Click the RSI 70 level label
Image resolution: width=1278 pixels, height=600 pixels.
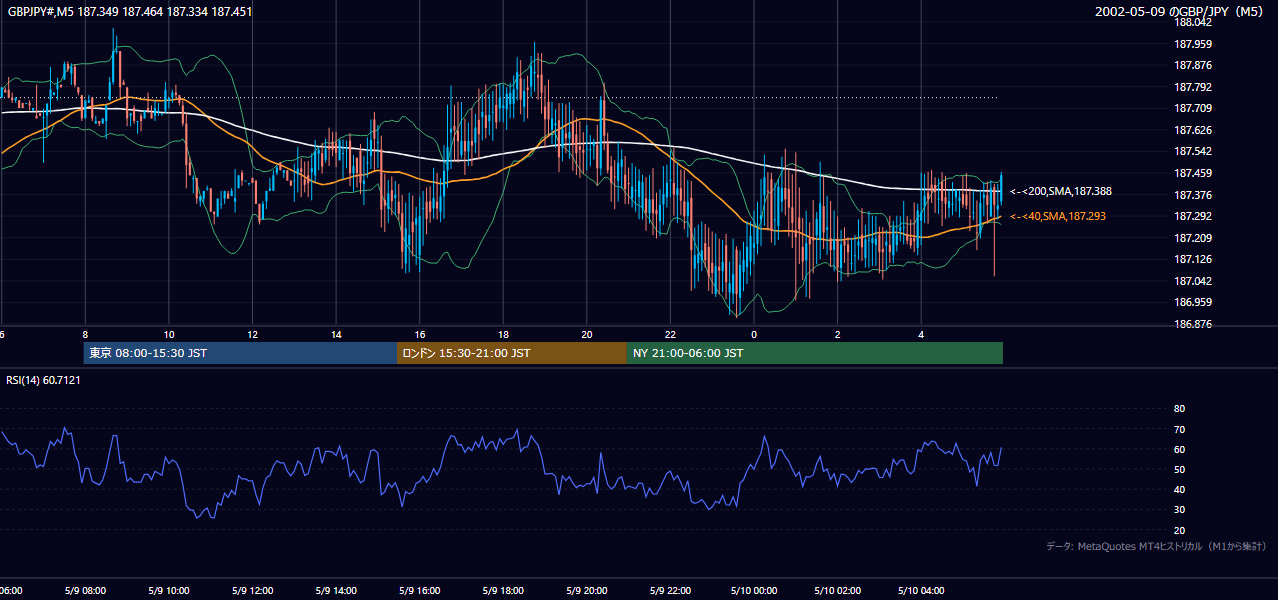click(x=1179, y=429)
